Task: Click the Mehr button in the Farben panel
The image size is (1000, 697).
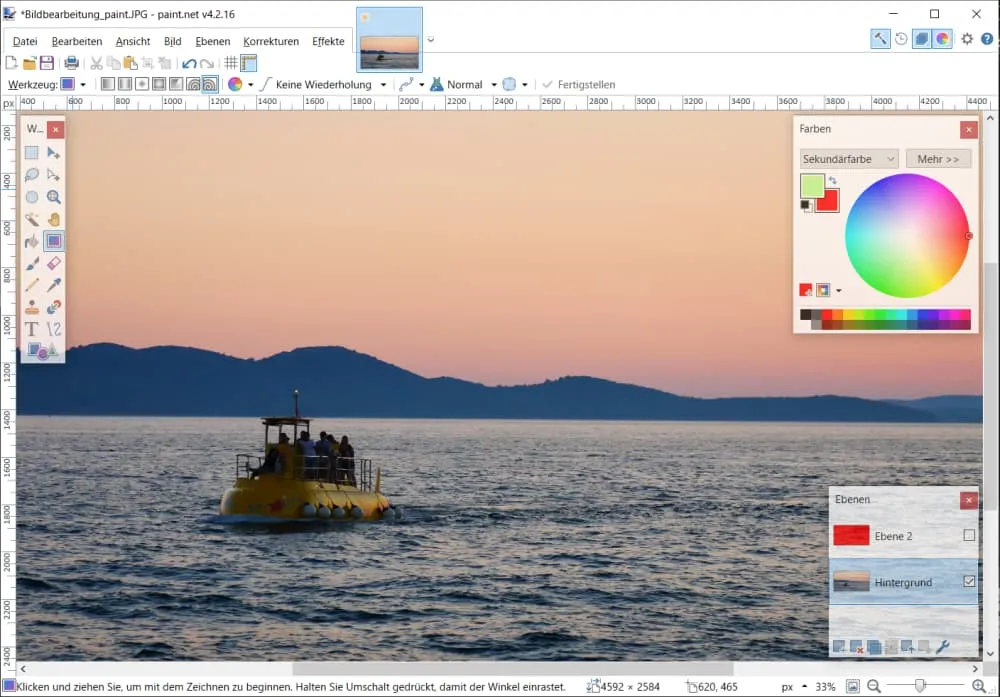Action: click(x=937, y=159)
